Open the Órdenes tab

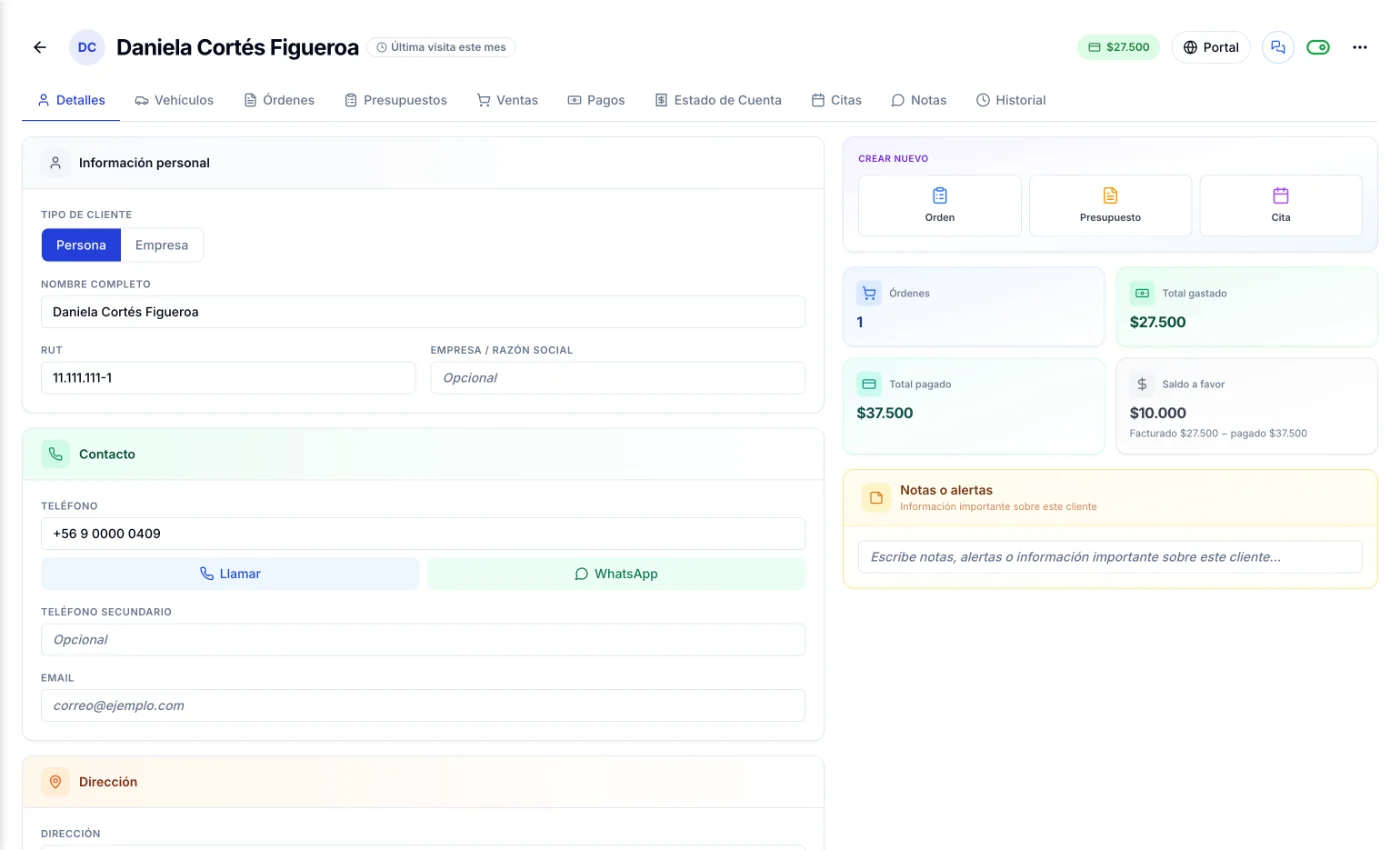pyautogui.click(x=279, y=100)
